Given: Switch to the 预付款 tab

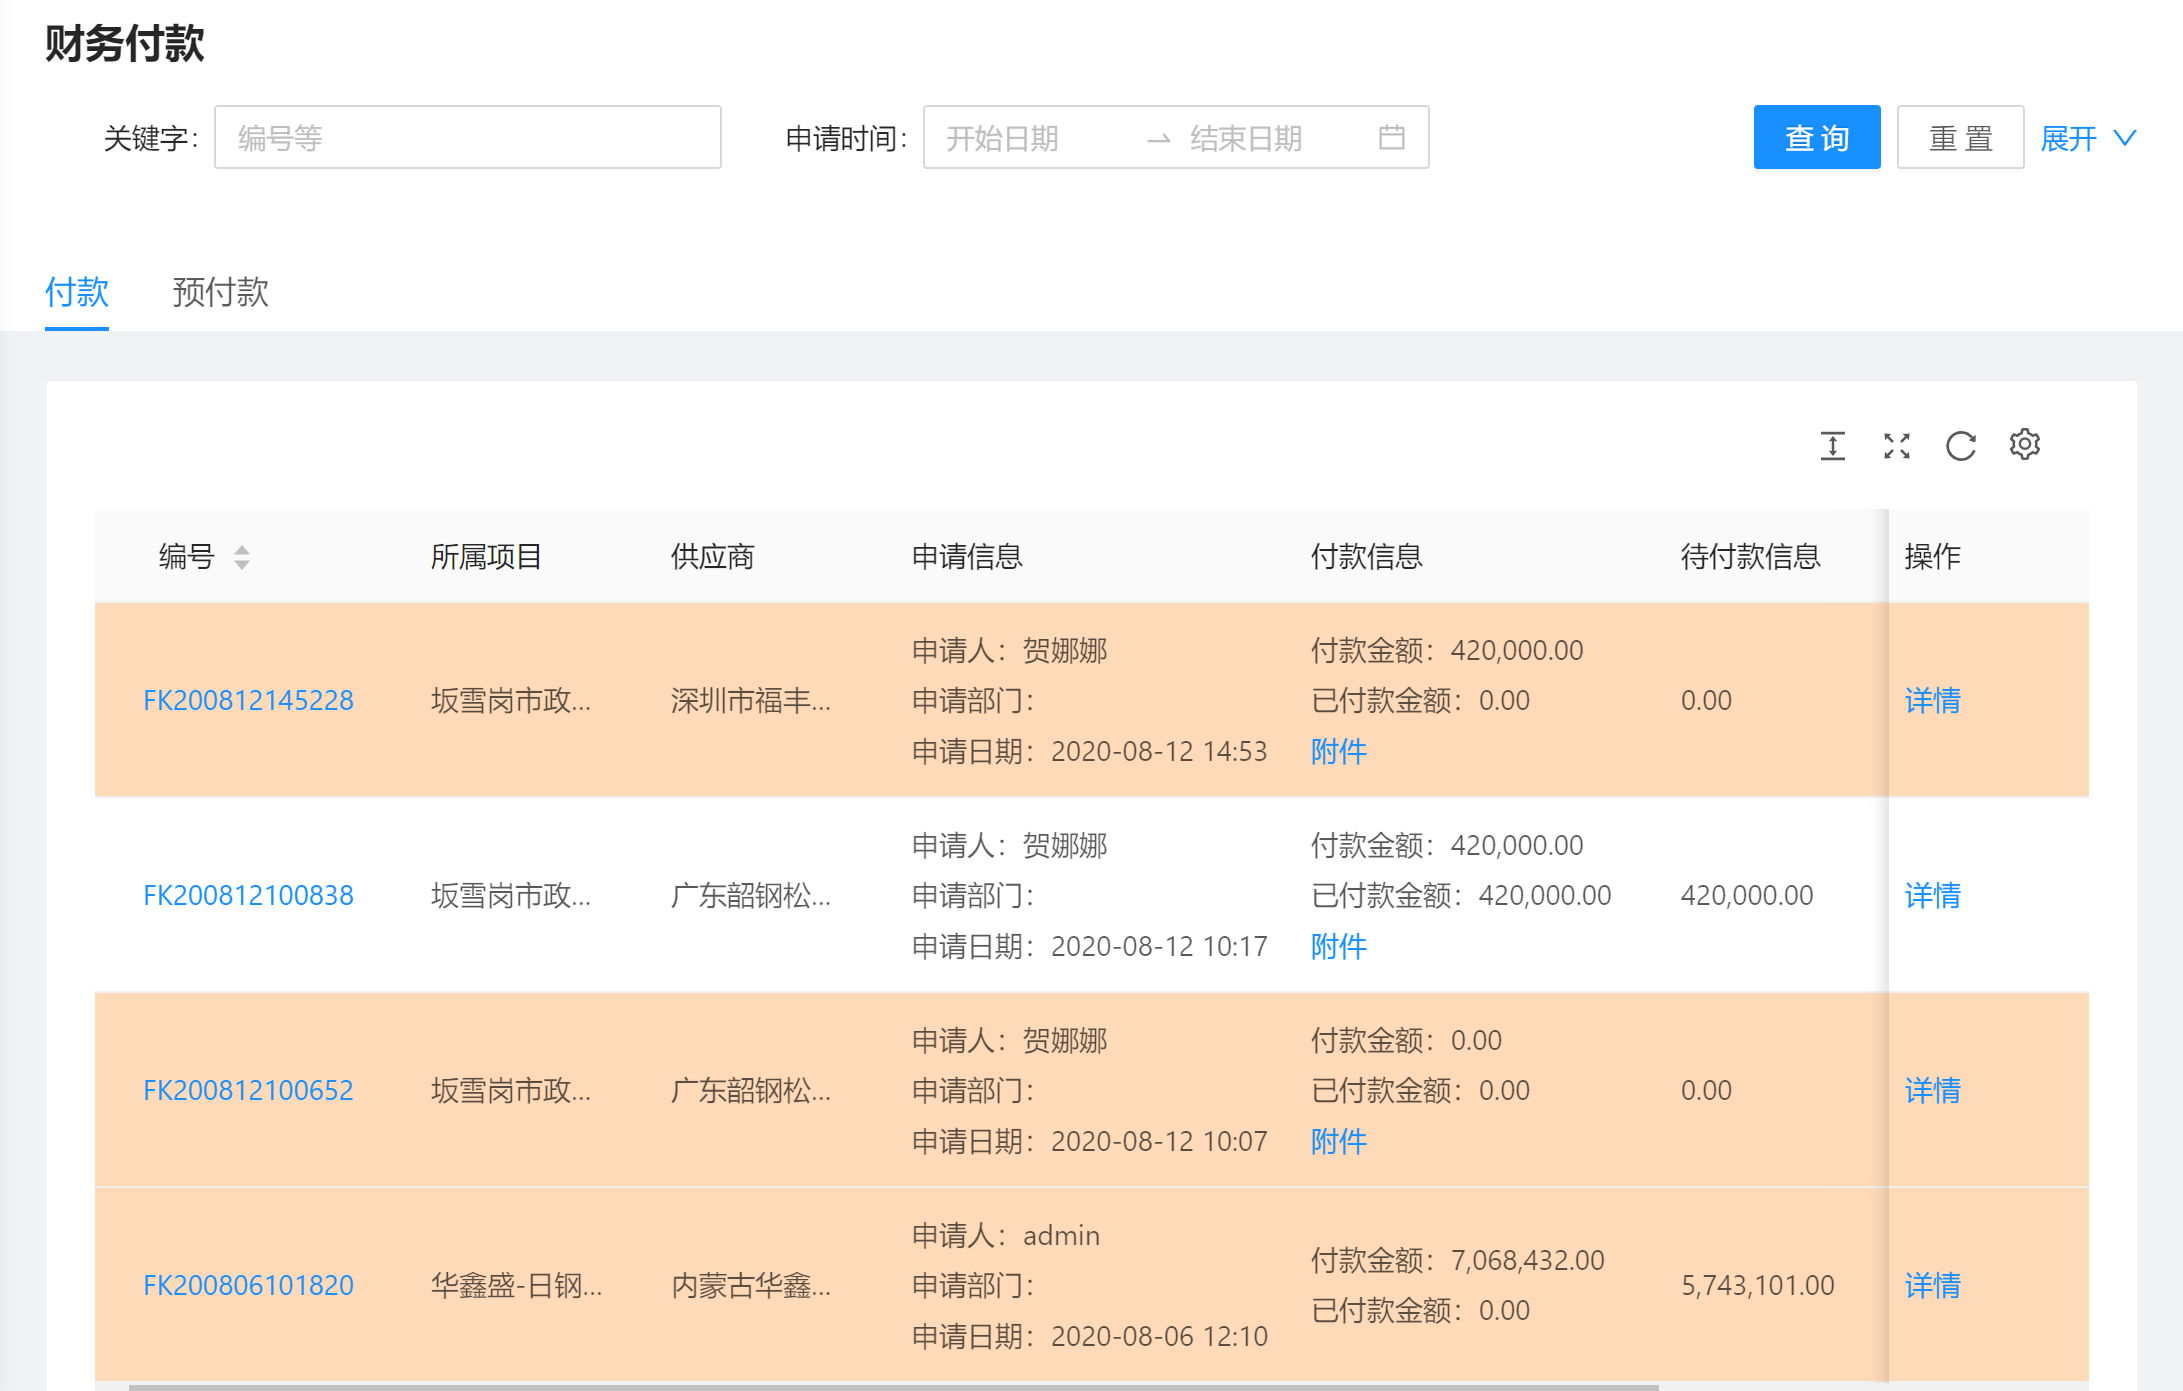Looking at the screenshot, I should pyautogui.click(x=220, y=292).
